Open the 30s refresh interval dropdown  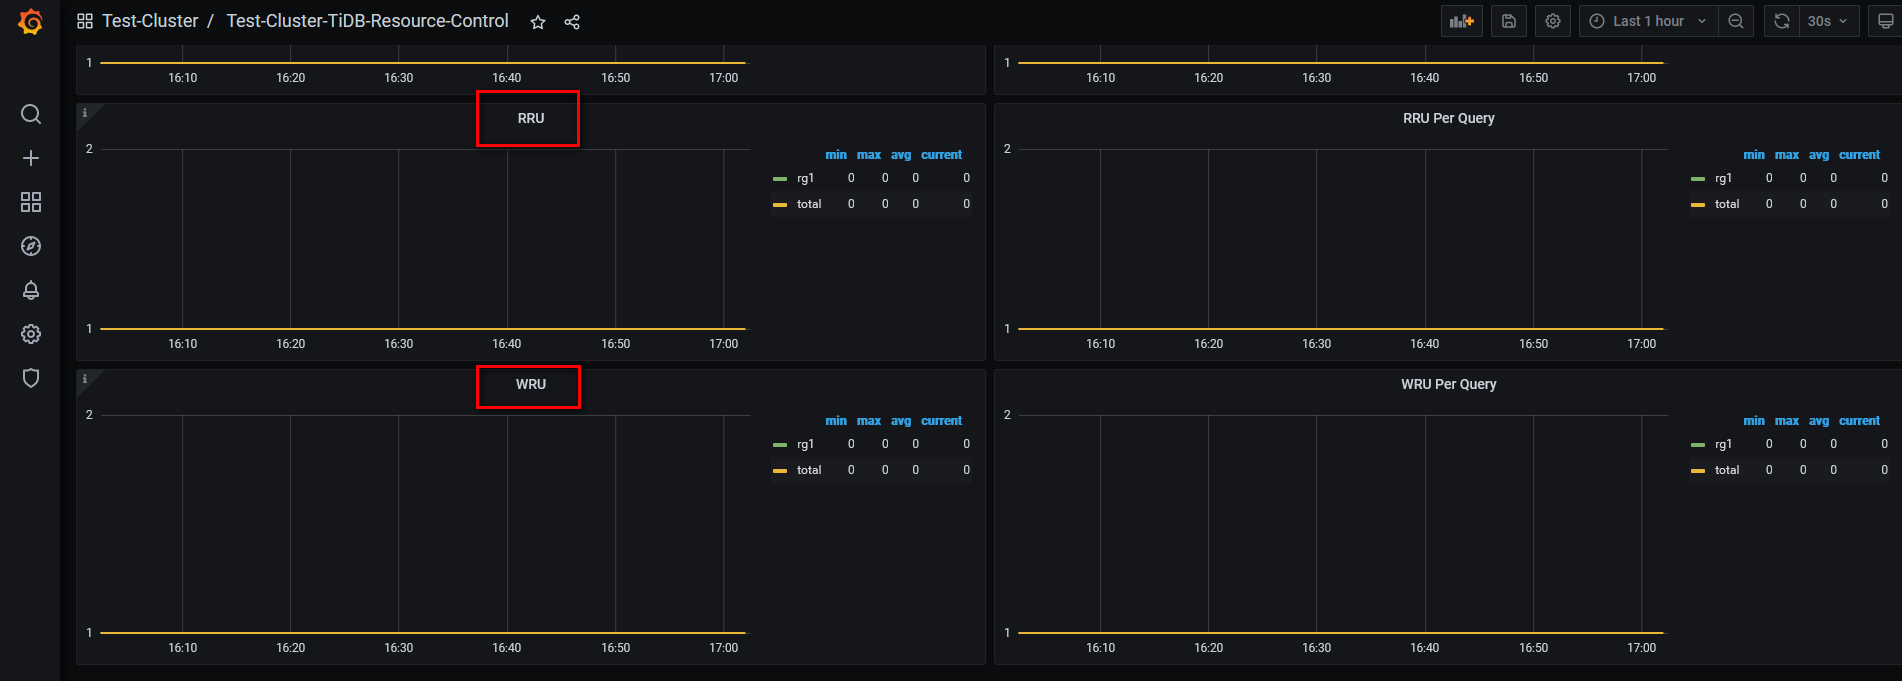coord(1829,21)
